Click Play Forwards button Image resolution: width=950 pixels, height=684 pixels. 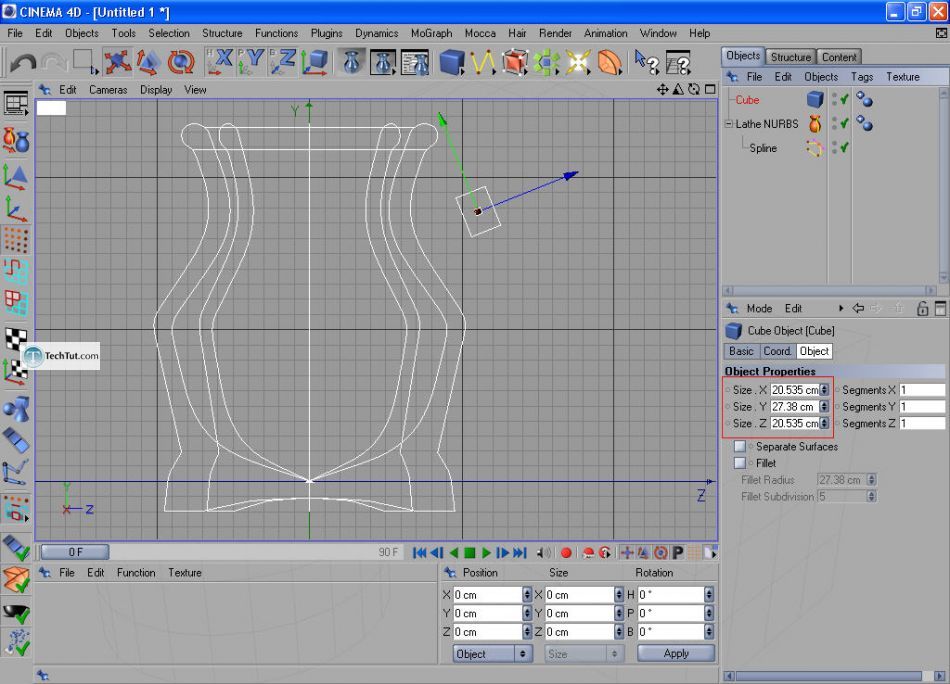(486, 553)
